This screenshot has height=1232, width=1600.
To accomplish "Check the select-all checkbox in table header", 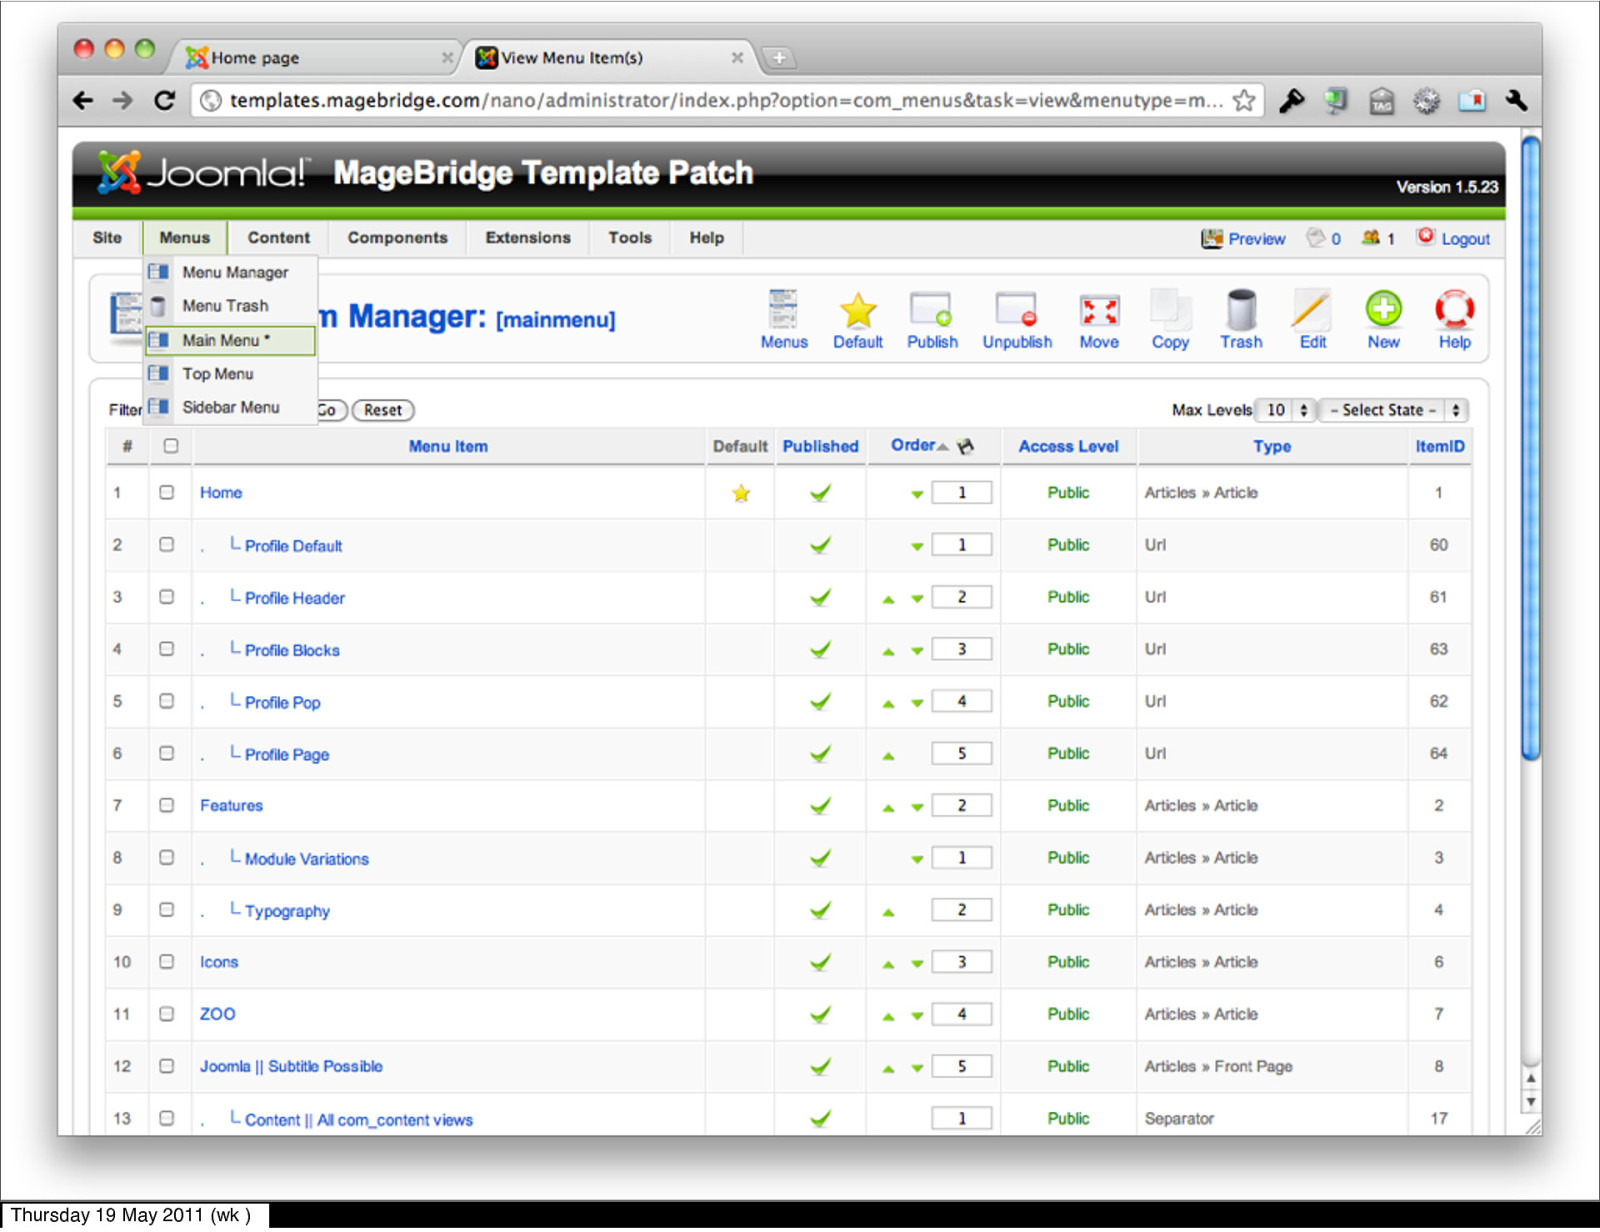I will (x=171, y=446).
